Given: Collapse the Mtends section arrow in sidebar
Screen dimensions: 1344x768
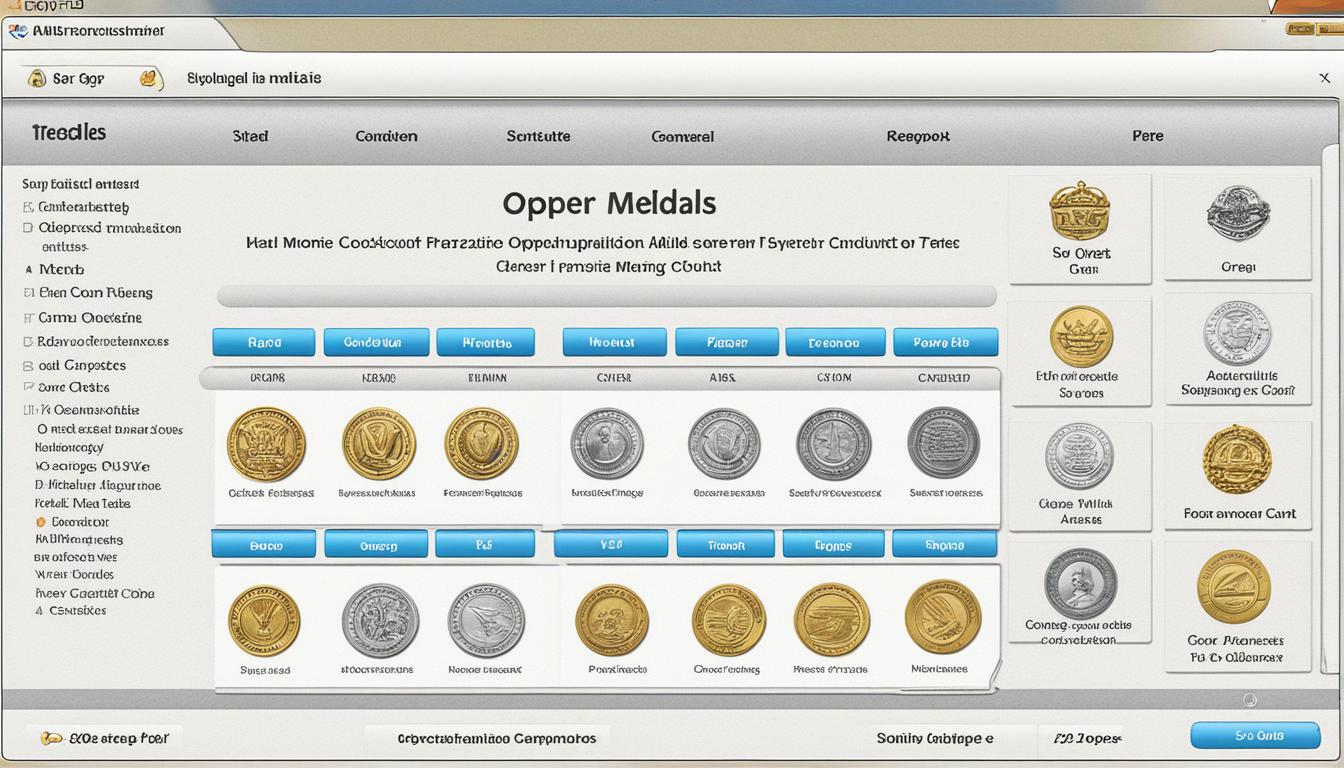Looking at the screenshot, I should [x=28, y=270].
